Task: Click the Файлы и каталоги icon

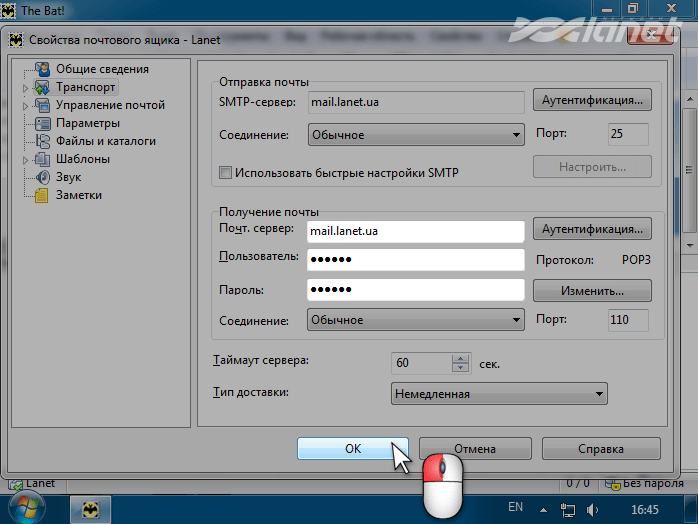Action: (x=42, y=141)
